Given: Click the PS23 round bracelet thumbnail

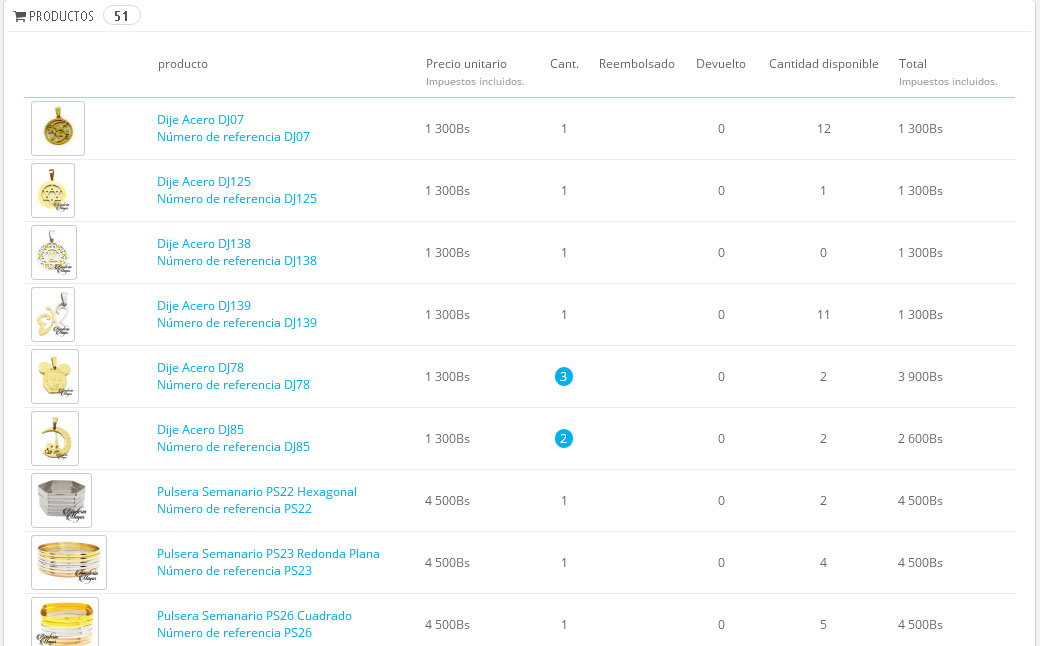Looking at the screenshot, I should [69, 562].
